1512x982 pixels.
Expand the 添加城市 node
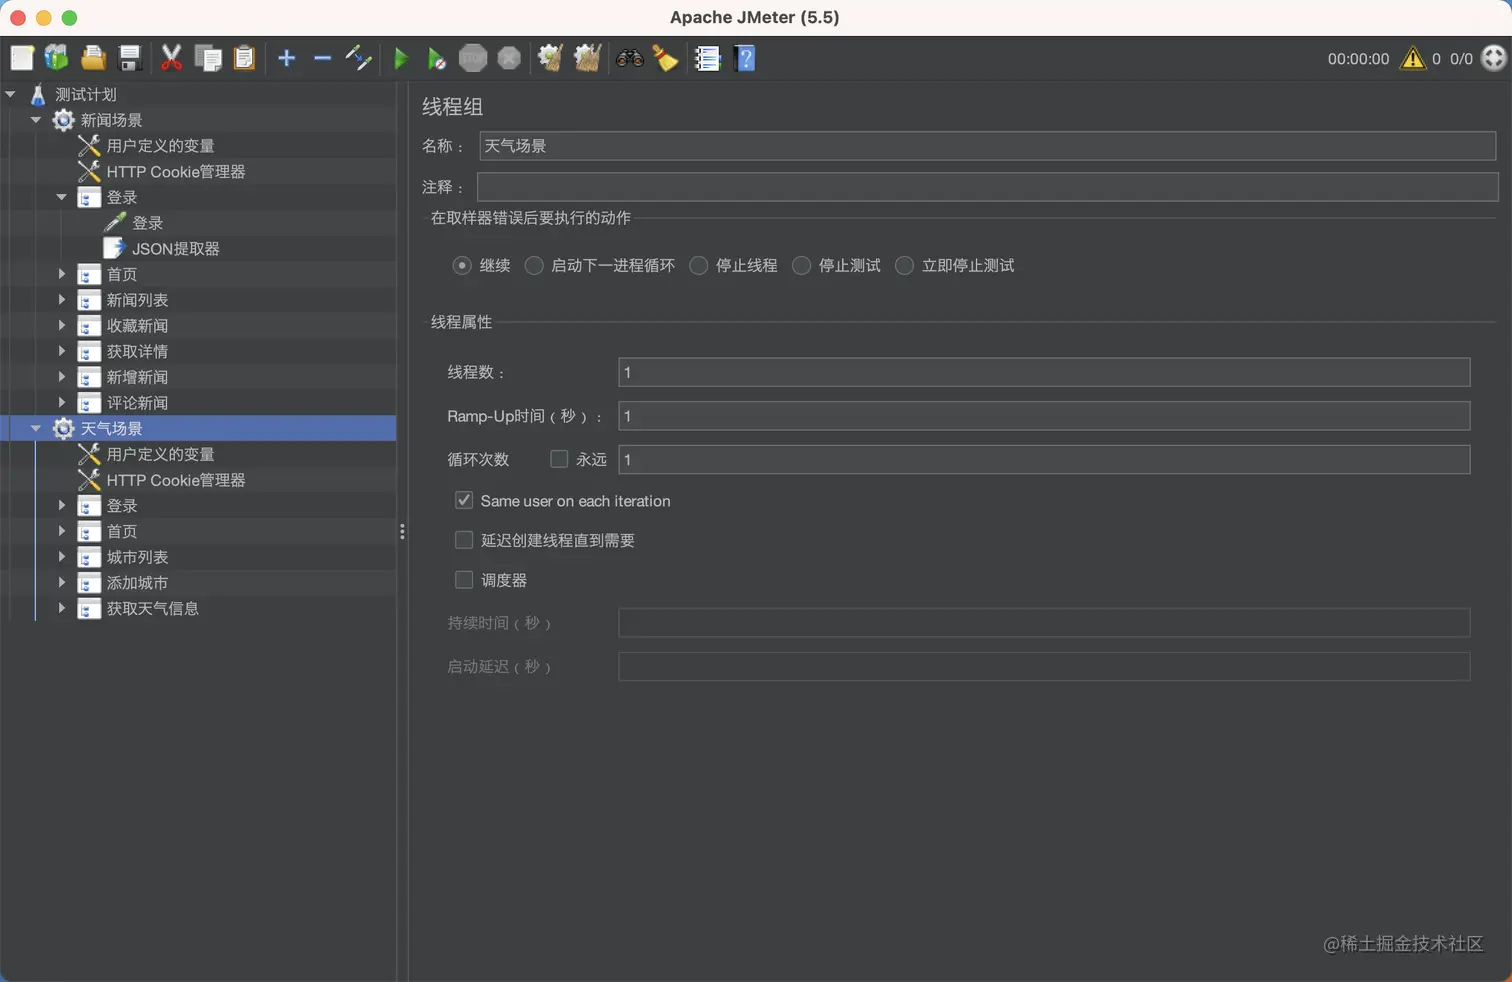click(62, 582)
